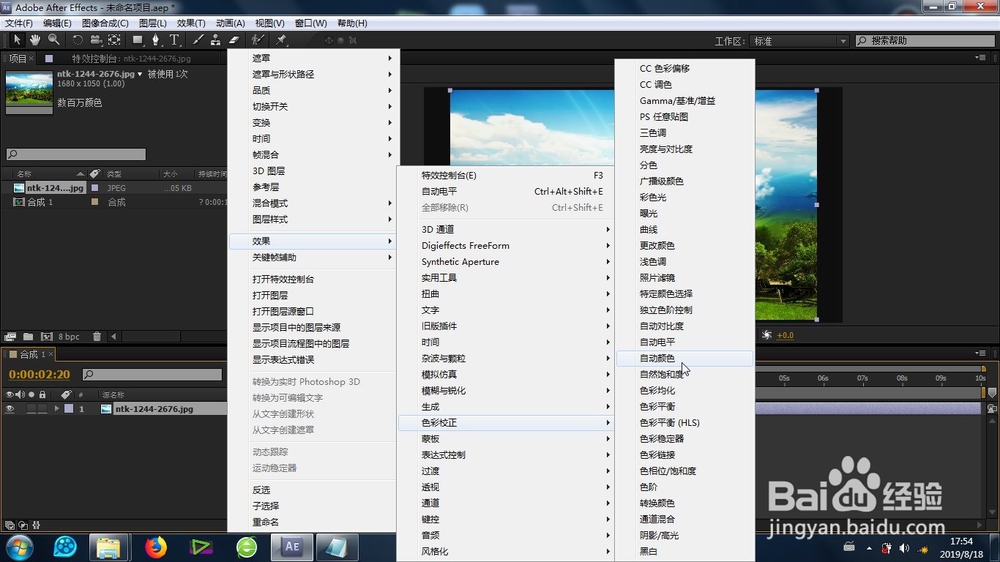Open the 混合模式 submenu
This screenshot has width=1000, height=562.
coord(313,203)
